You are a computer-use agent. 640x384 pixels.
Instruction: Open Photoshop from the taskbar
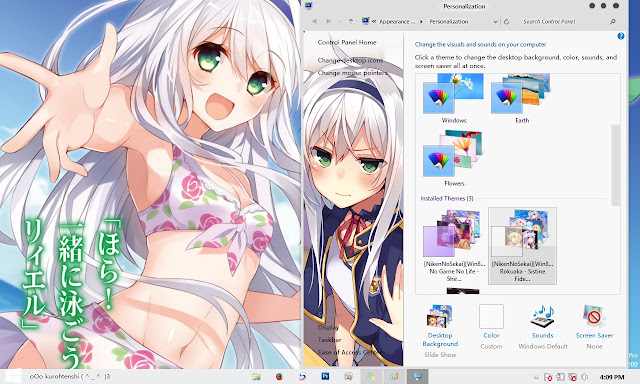coord(325,376)
